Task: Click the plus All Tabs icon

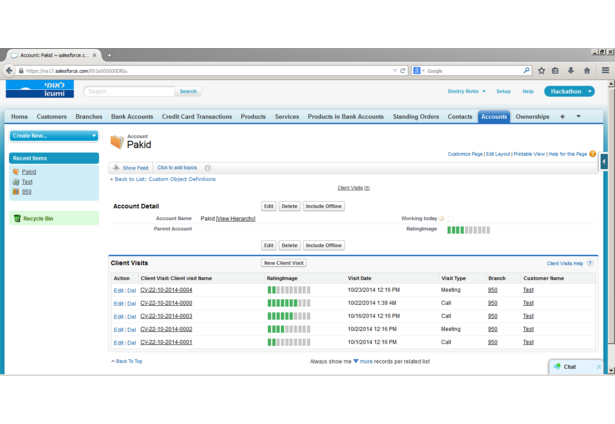Action: [x=562, y=116]
